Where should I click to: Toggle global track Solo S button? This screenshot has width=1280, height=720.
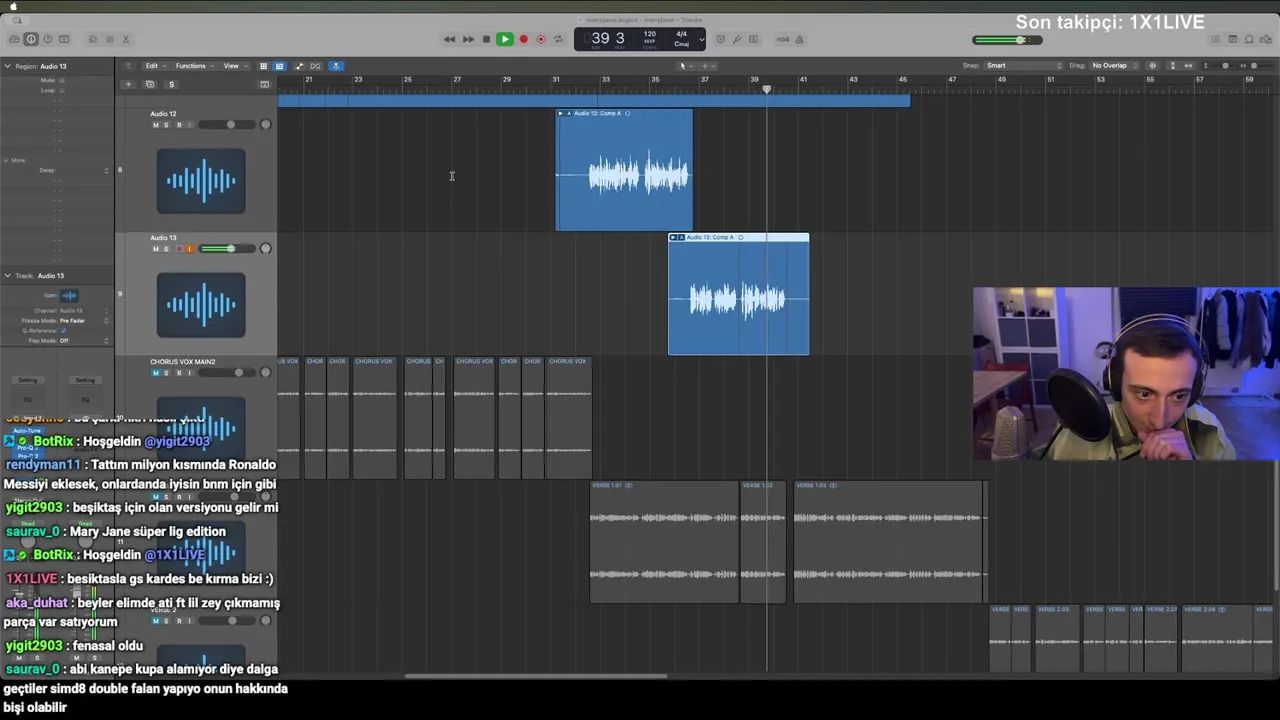tap(171, 85)
